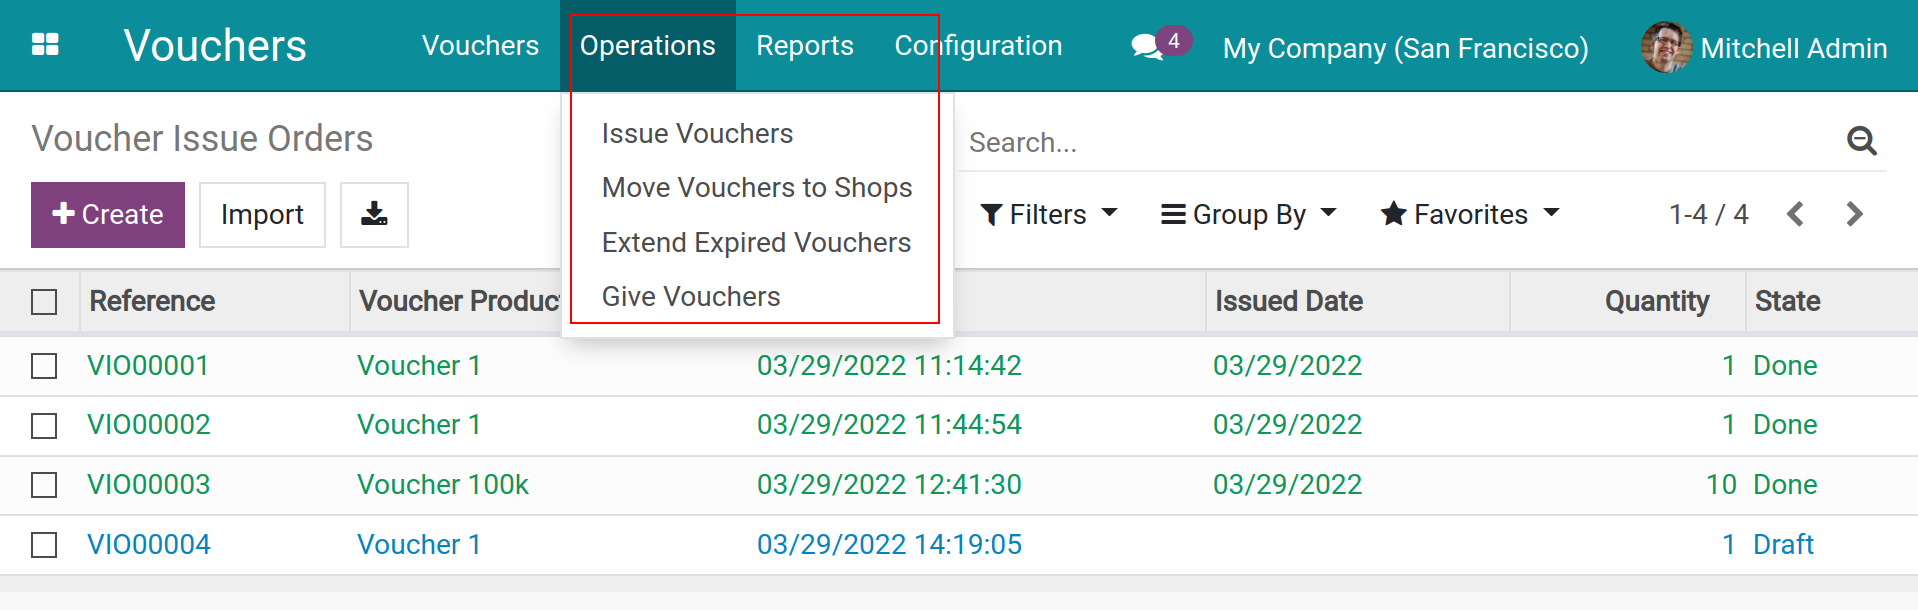Click the 1-4 / 4 pager counter
The height and width of the screenshot is (610, 1918).
(1708, 214)
